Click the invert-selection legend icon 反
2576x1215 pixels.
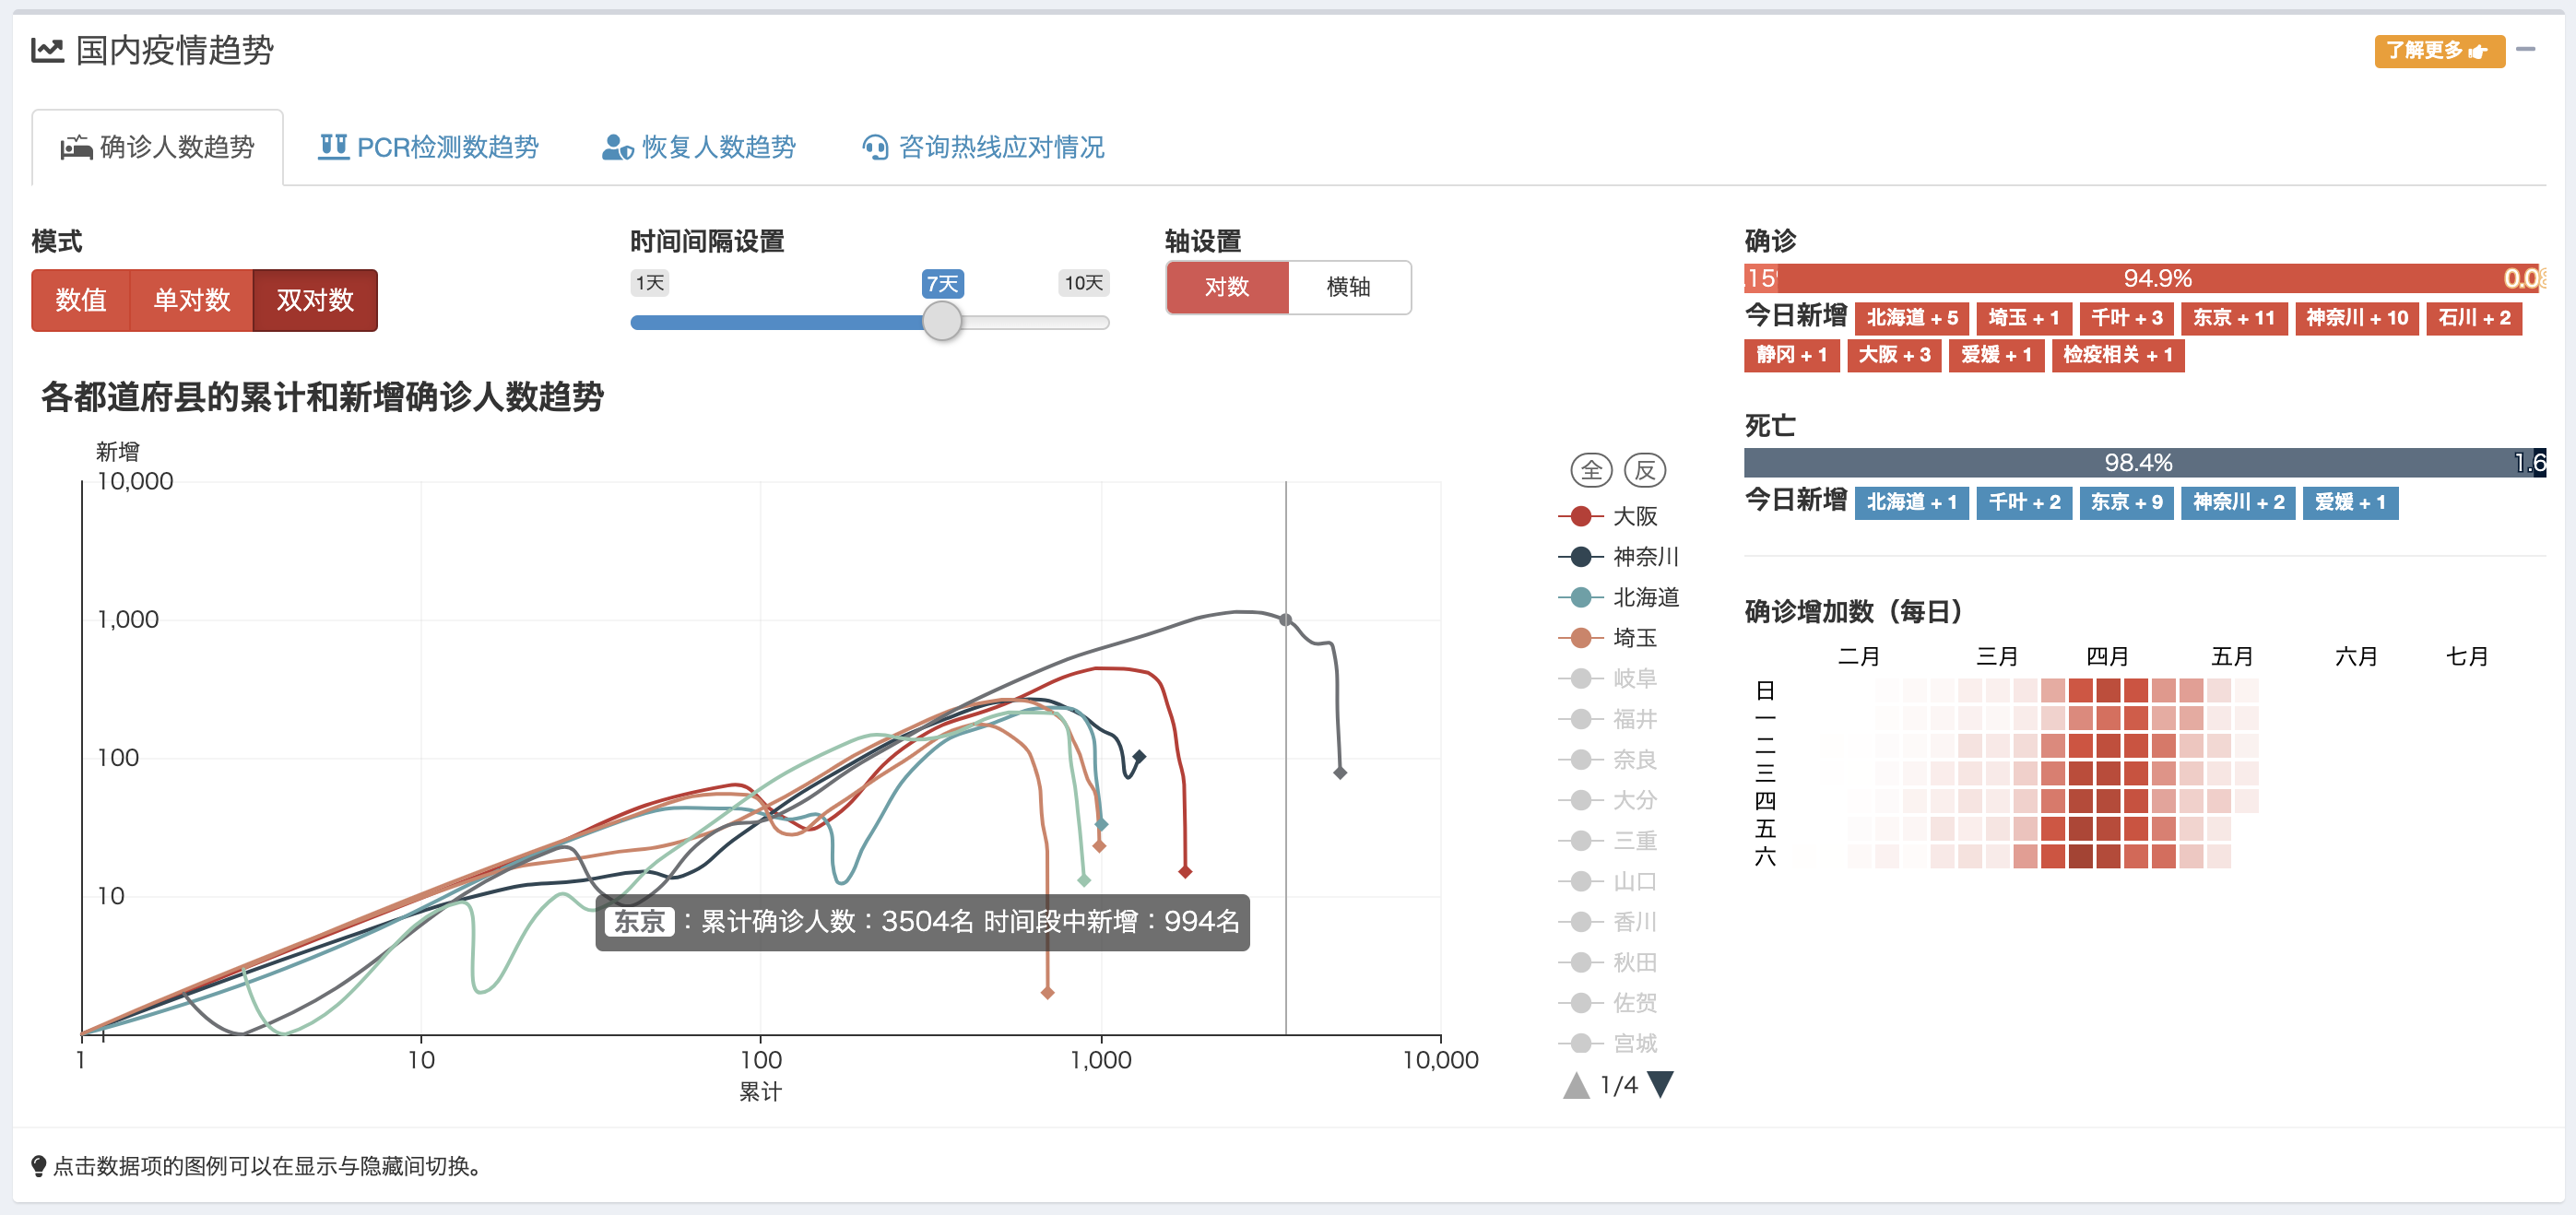tap(1644, 470)
